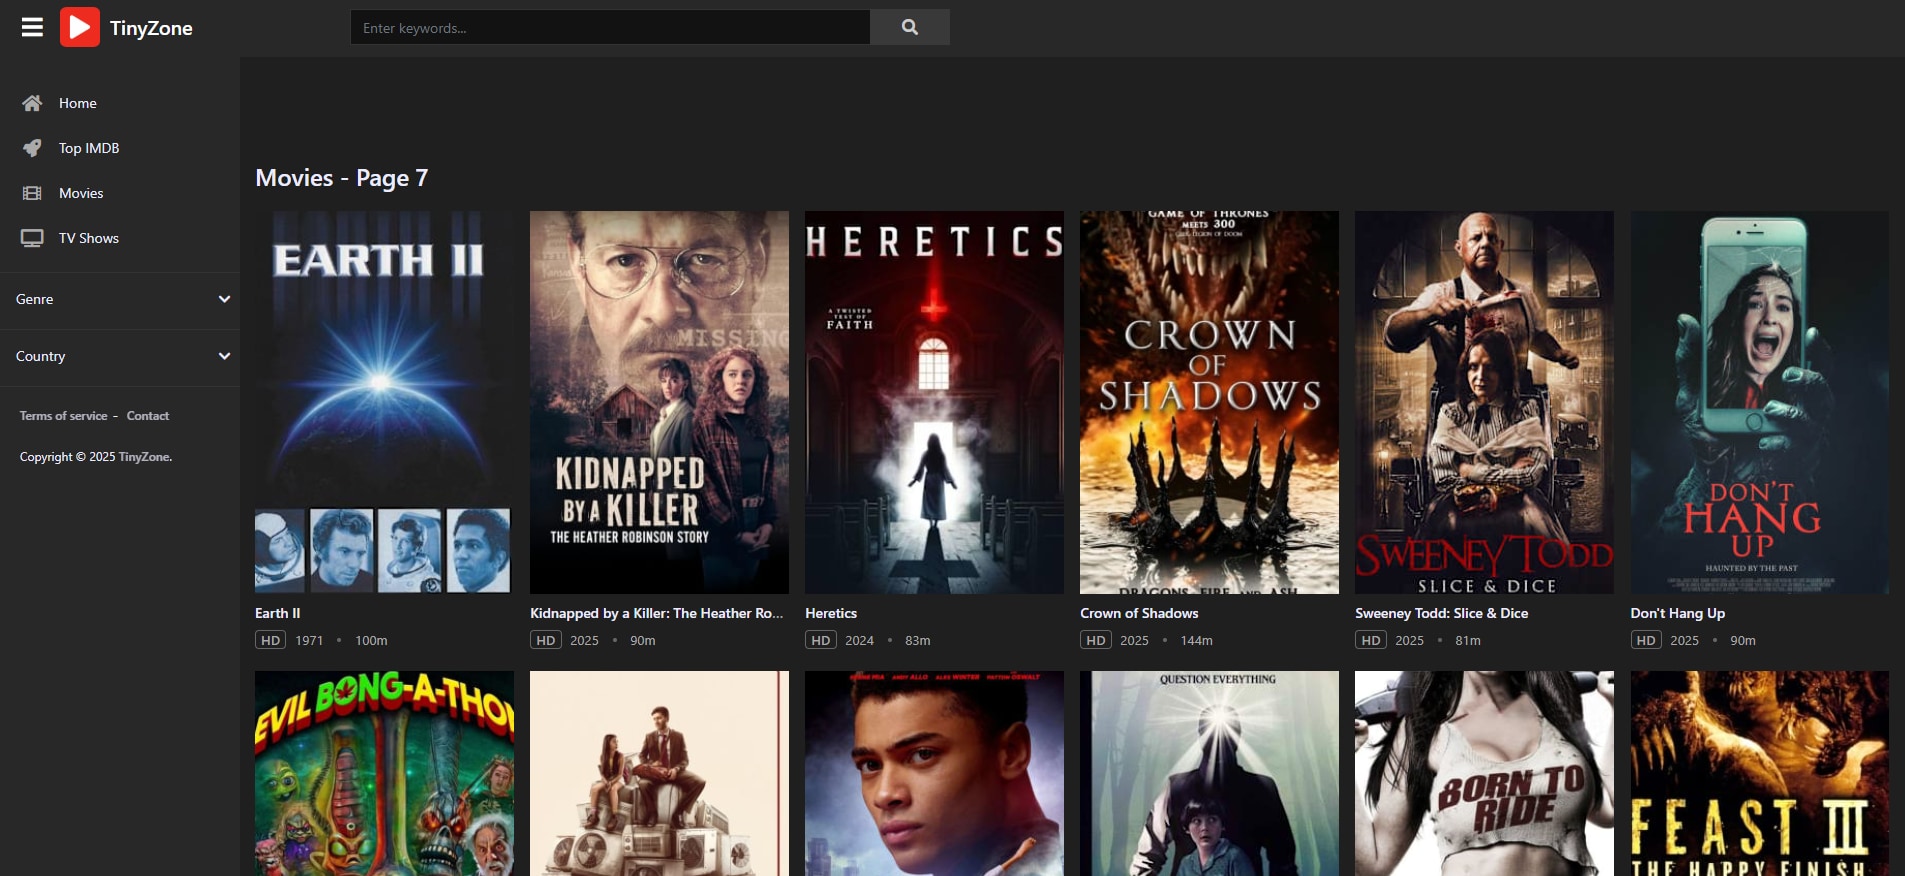Click the Movies - Page 7 heading
This screenshot has width=1905, height=876.
click(342, 178)
